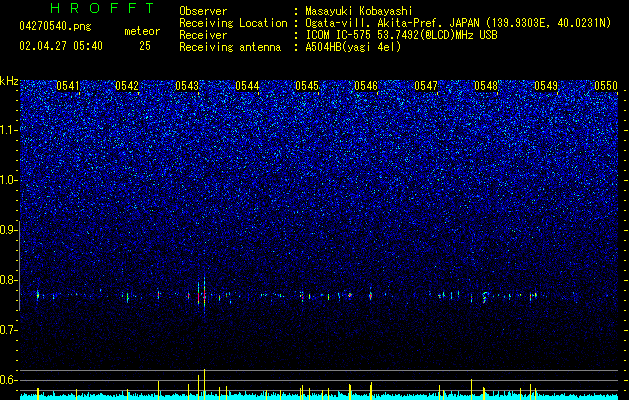
Task: Click the 0547 time axis label
Action: click(426, 86)
